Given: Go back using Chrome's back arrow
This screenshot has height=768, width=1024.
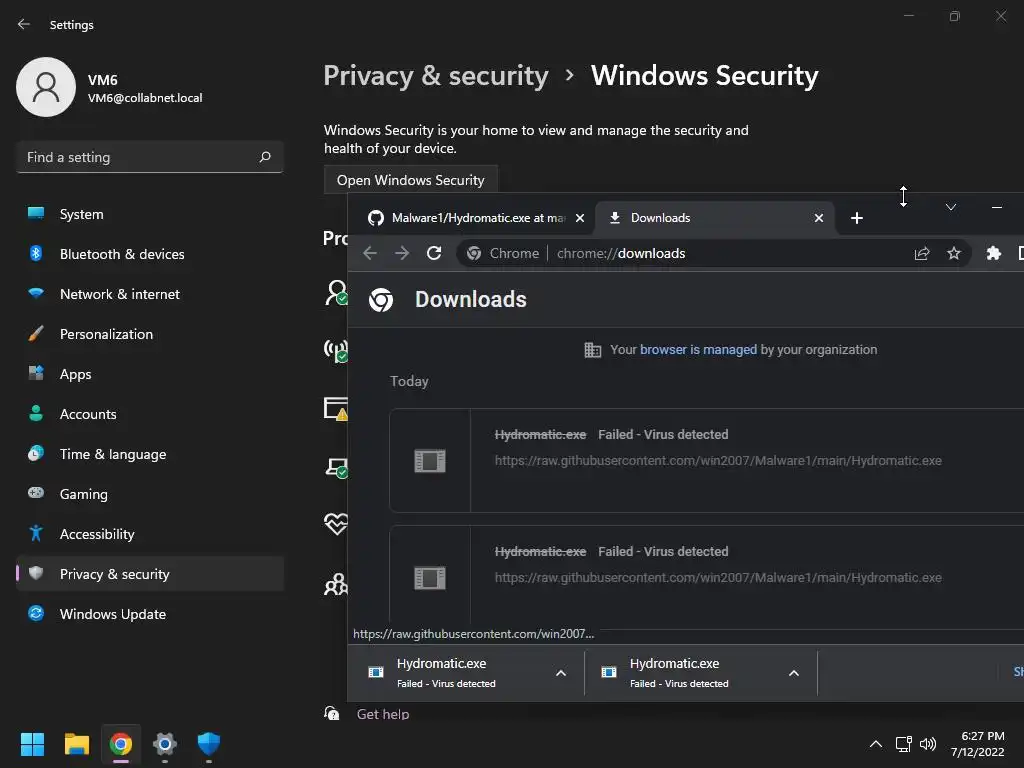Looking at the screenshot, I should pyautogui.click(x=370, y=253).
